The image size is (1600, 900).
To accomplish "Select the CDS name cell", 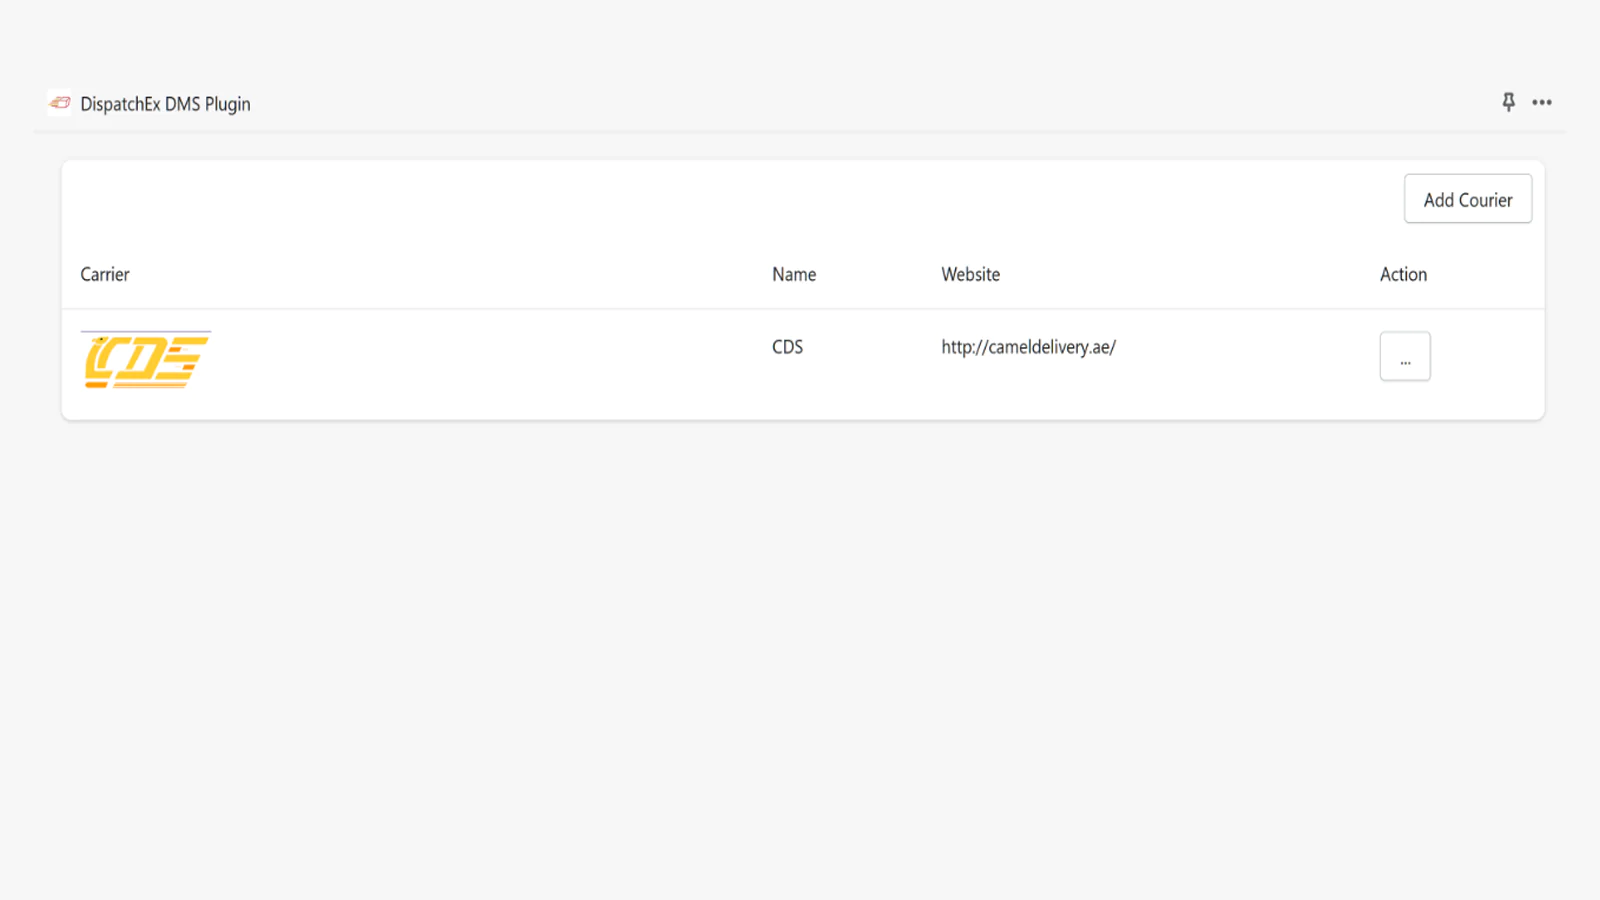I will pyautogui.click(x=787, y=347).
